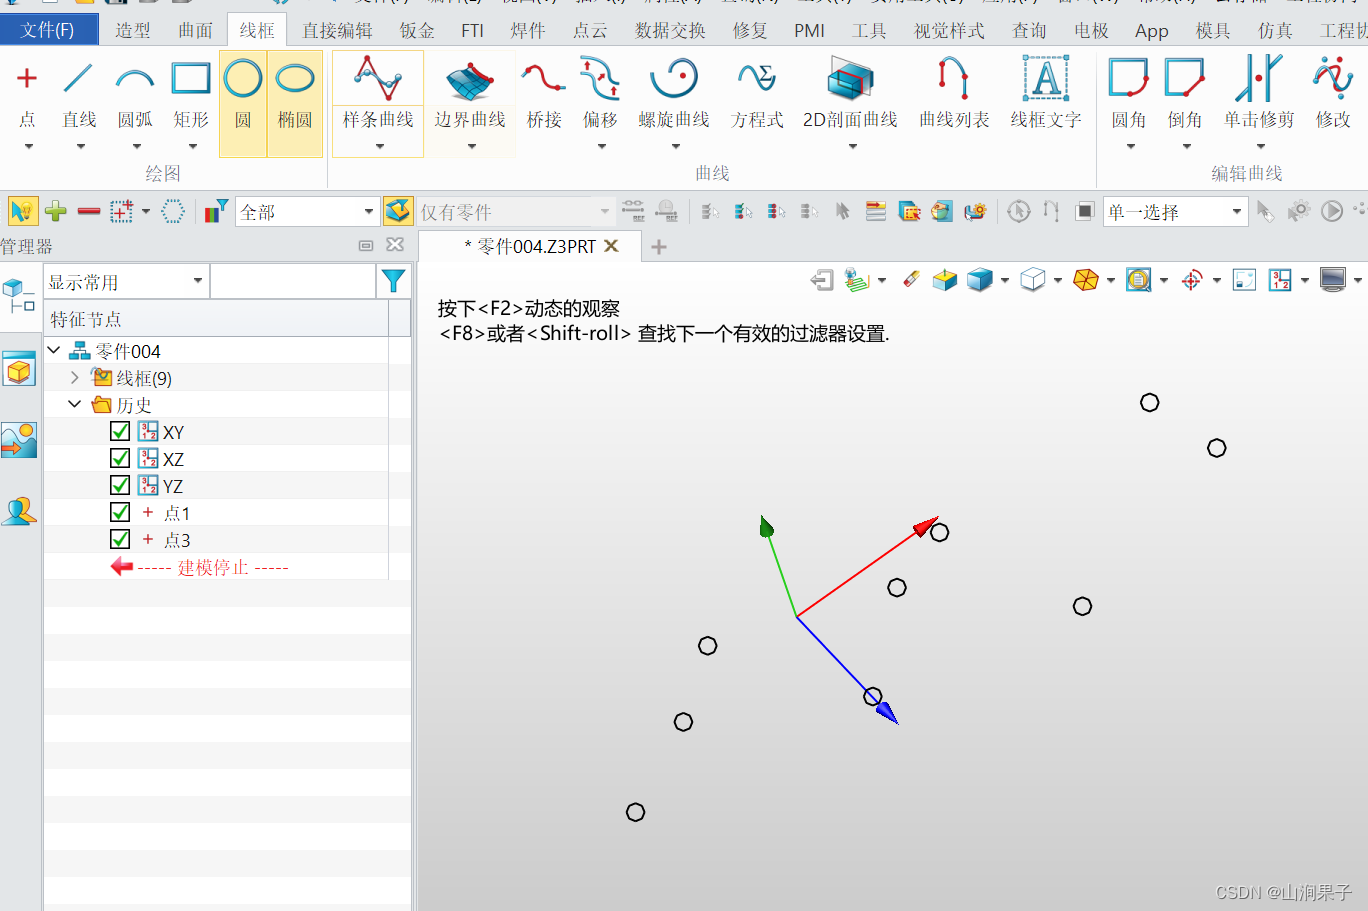This screenshot has height=911, width=1368.
Task: Expand the 线框(9) tree node
Action: pos(75,377)
